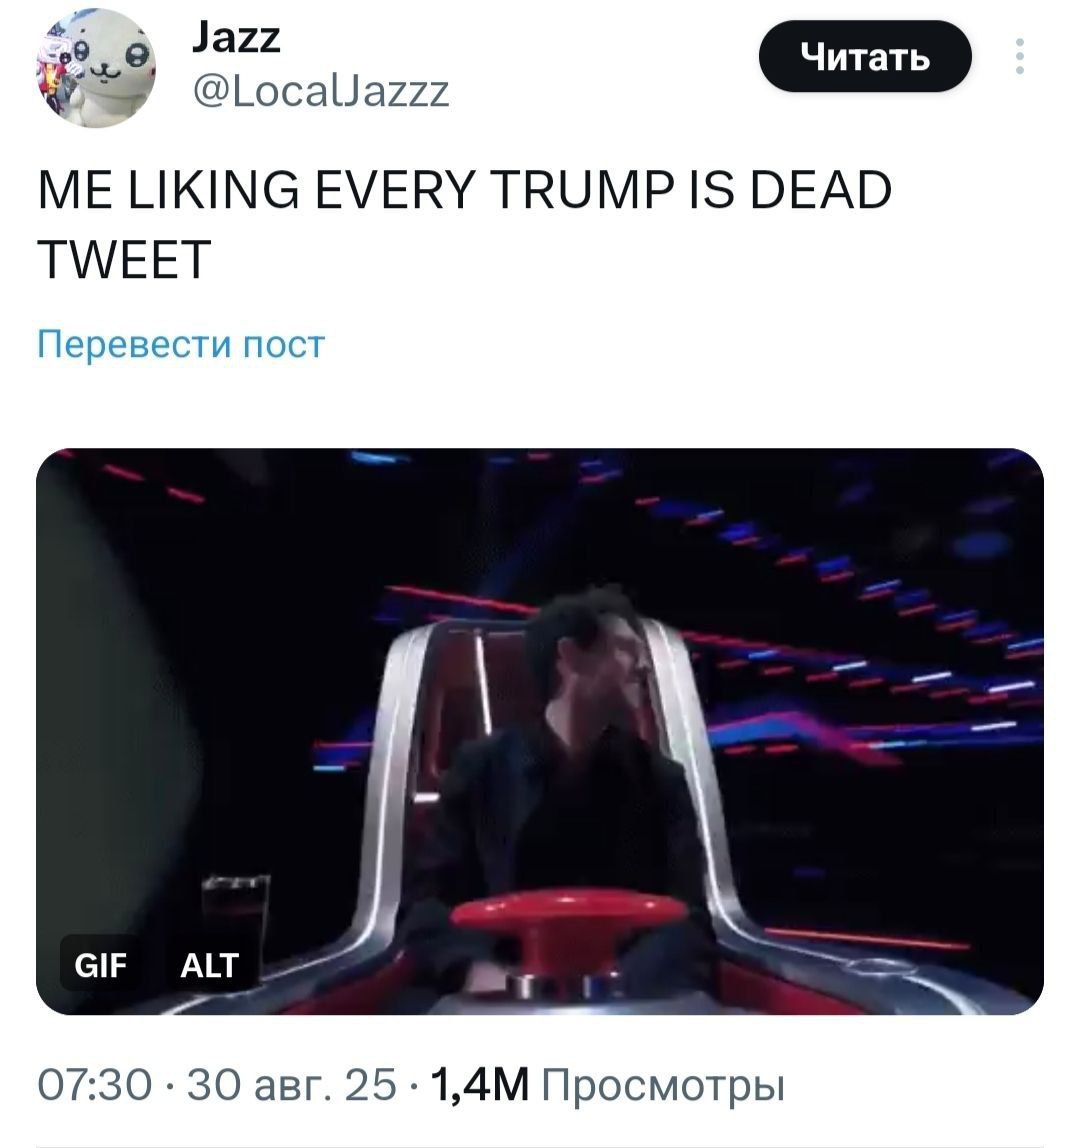Image resolution: width=1080 pixels, height=1148 pixels.
Task: Click Jazz's profile avatar picture
Action: [96, 67]
